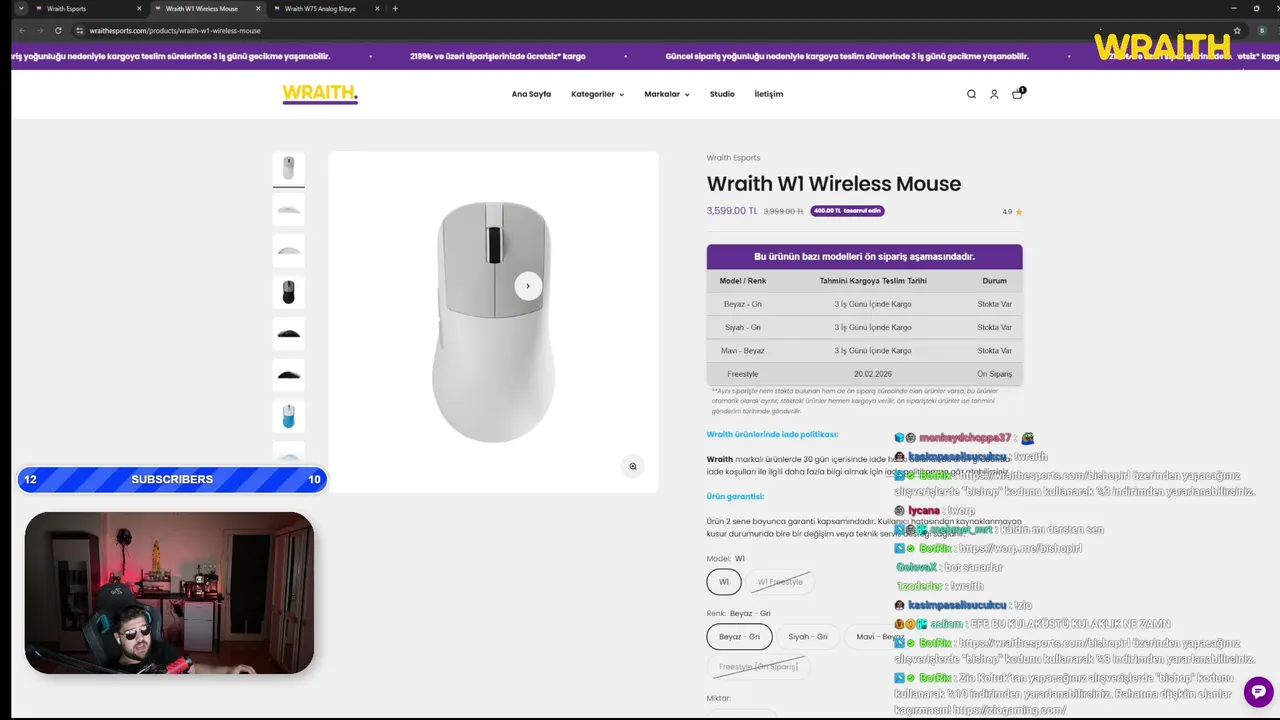Click Wraith ürünlerinde iade politikası heading
The width and height of the screenshot is (1280, 720).
(x=772, y=434)
